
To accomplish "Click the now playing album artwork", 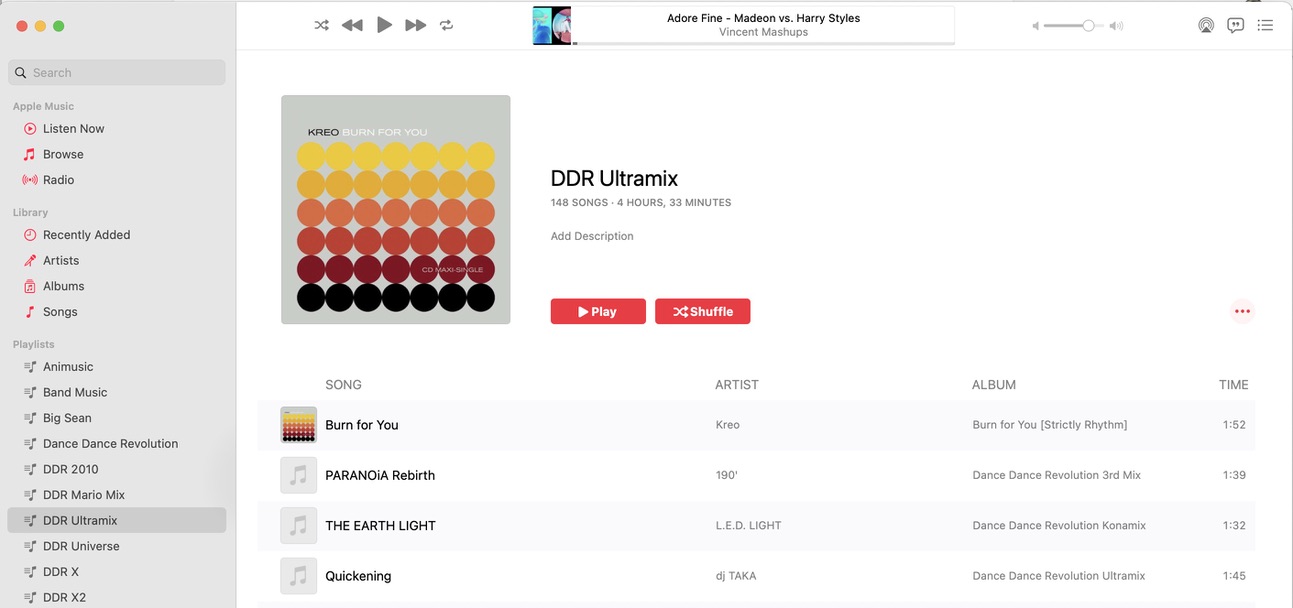I will coord(552,26).
